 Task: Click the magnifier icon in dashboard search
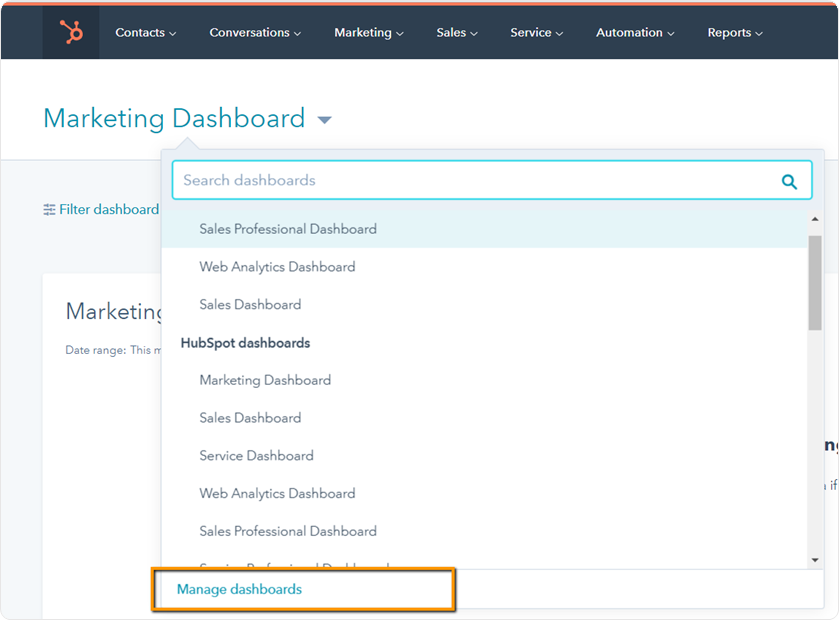(x=789, y=181)
